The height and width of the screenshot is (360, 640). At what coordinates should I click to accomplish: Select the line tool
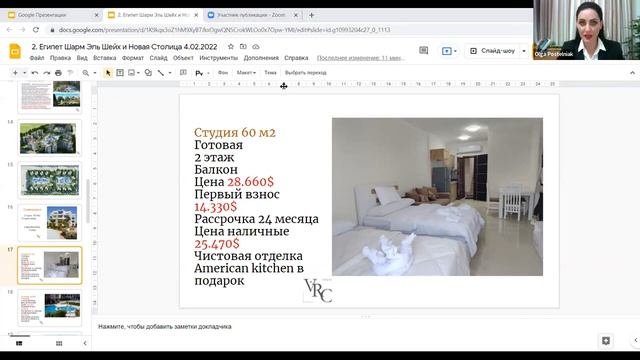(161, 73)
